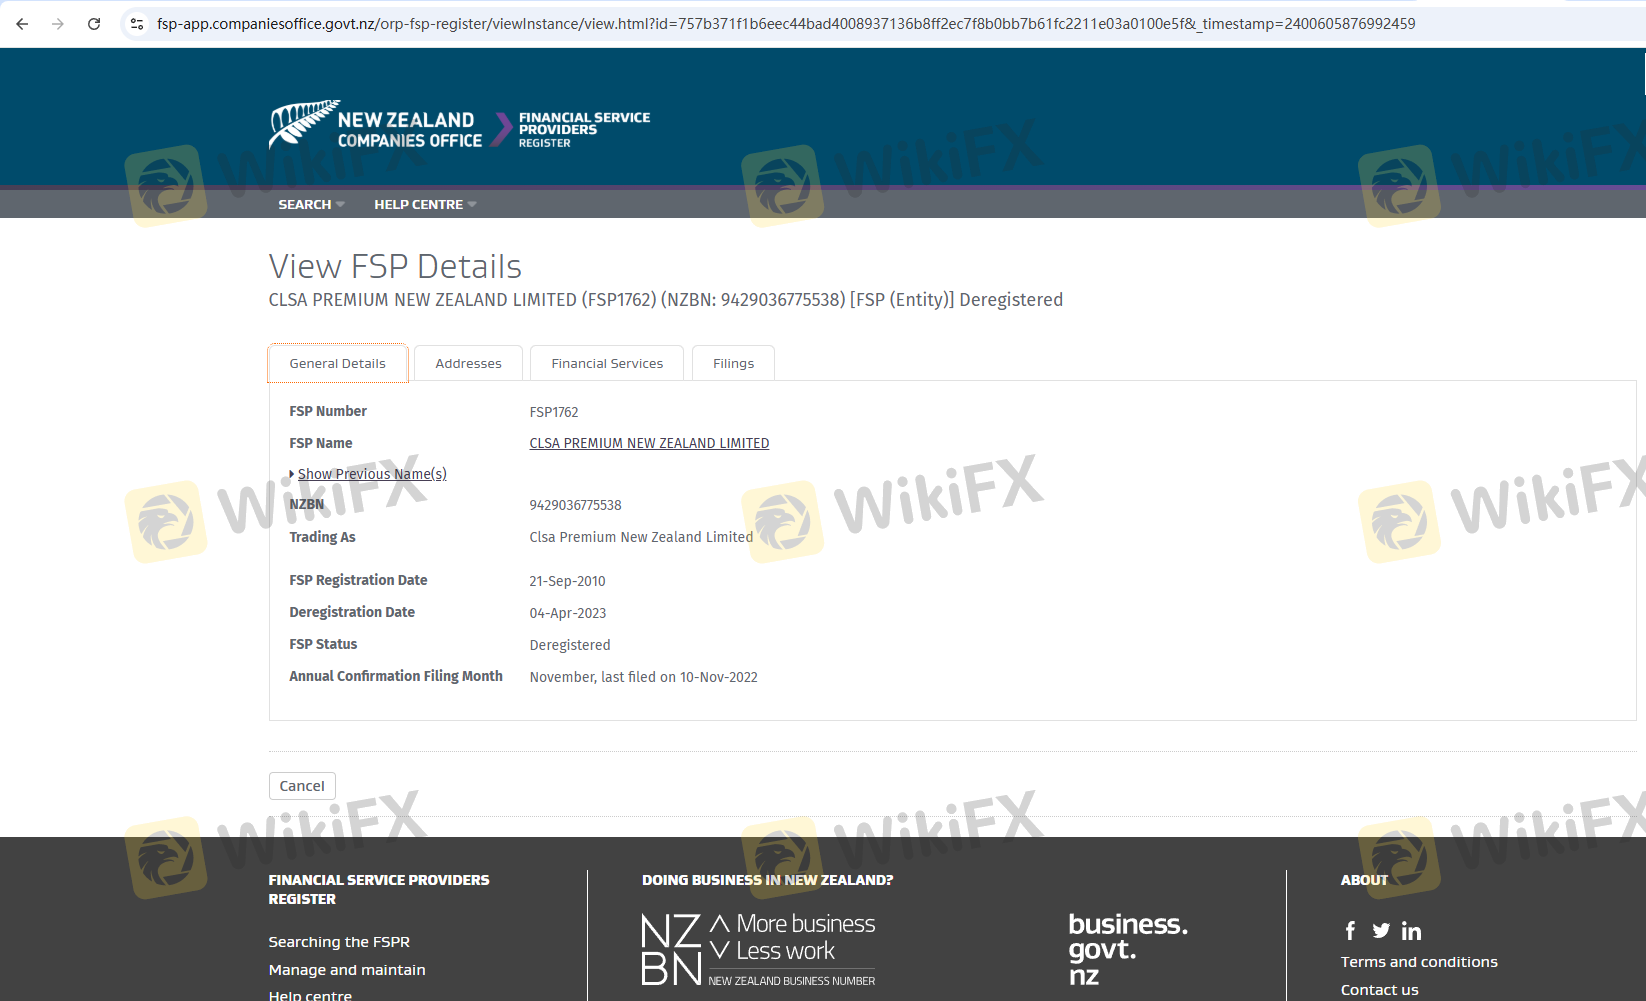
Task: Click the business.govt.nz logo
Action: point(1127,948)
